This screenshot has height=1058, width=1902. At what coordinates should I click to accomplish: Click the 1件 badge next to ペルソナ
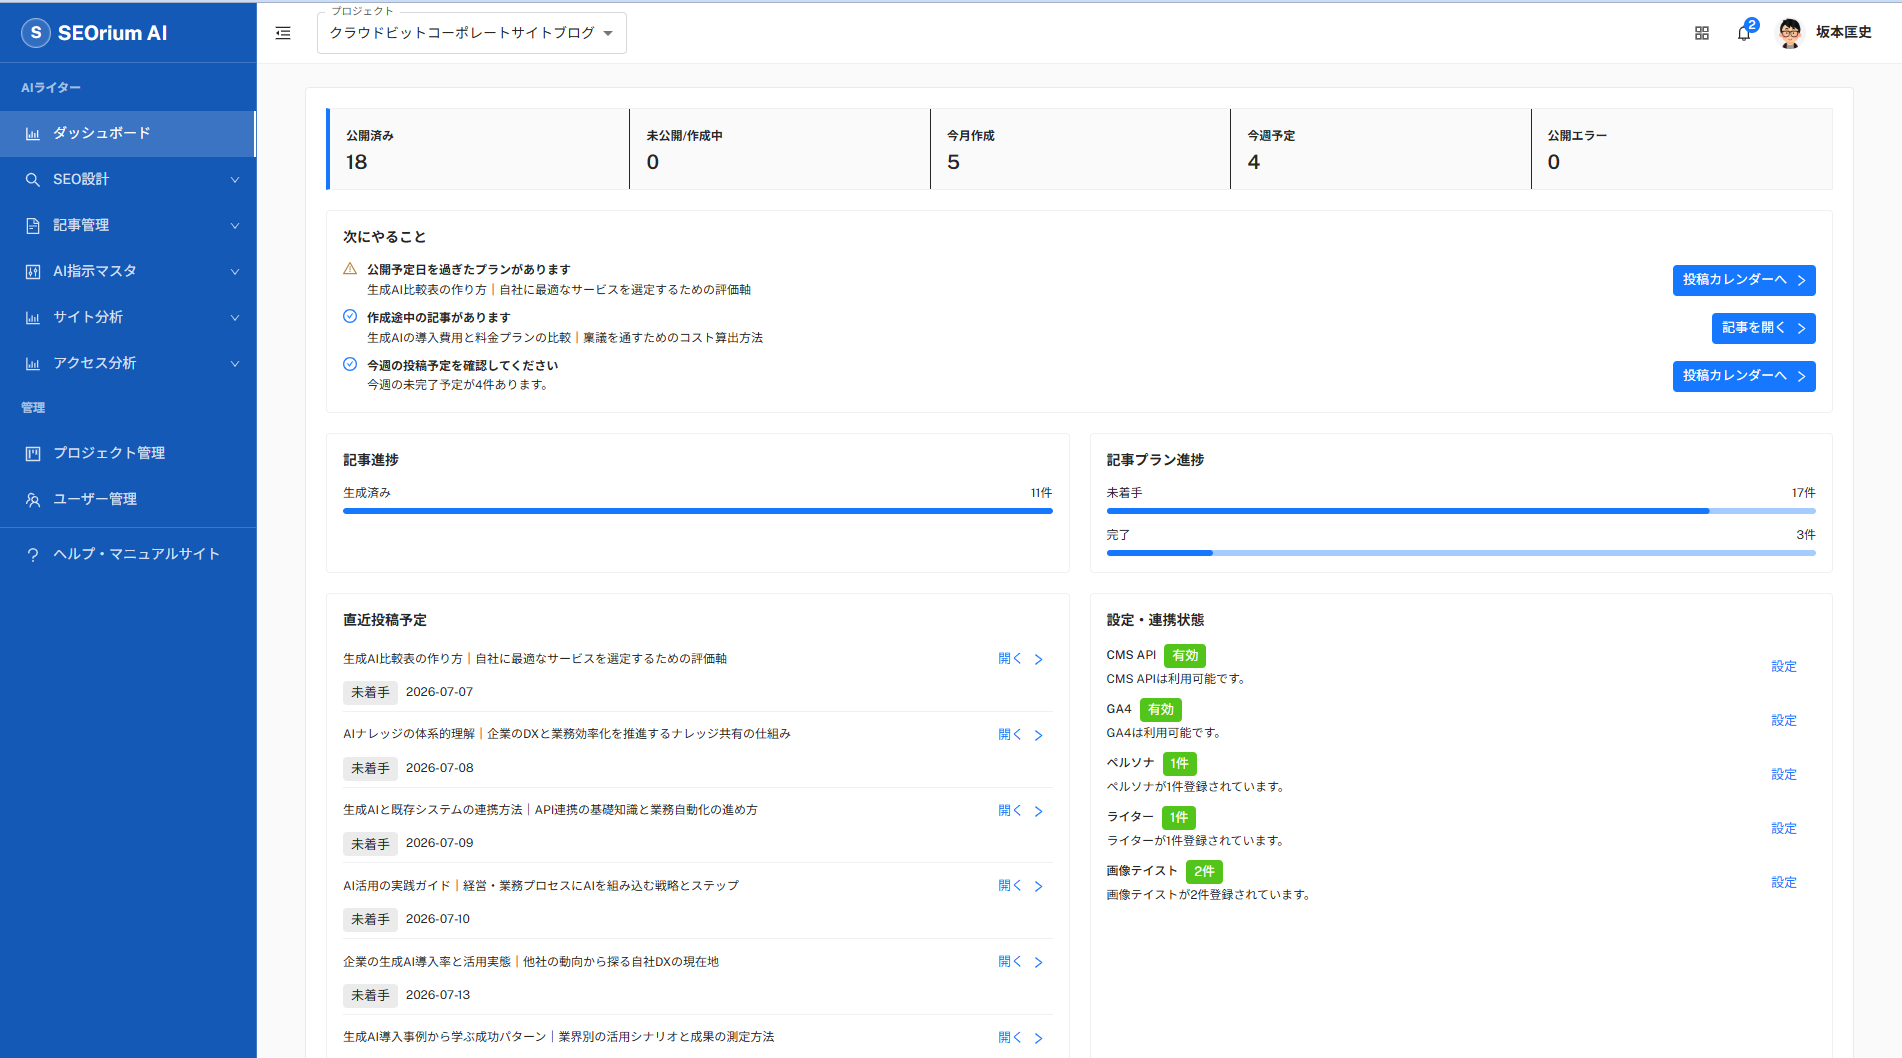1179,764
